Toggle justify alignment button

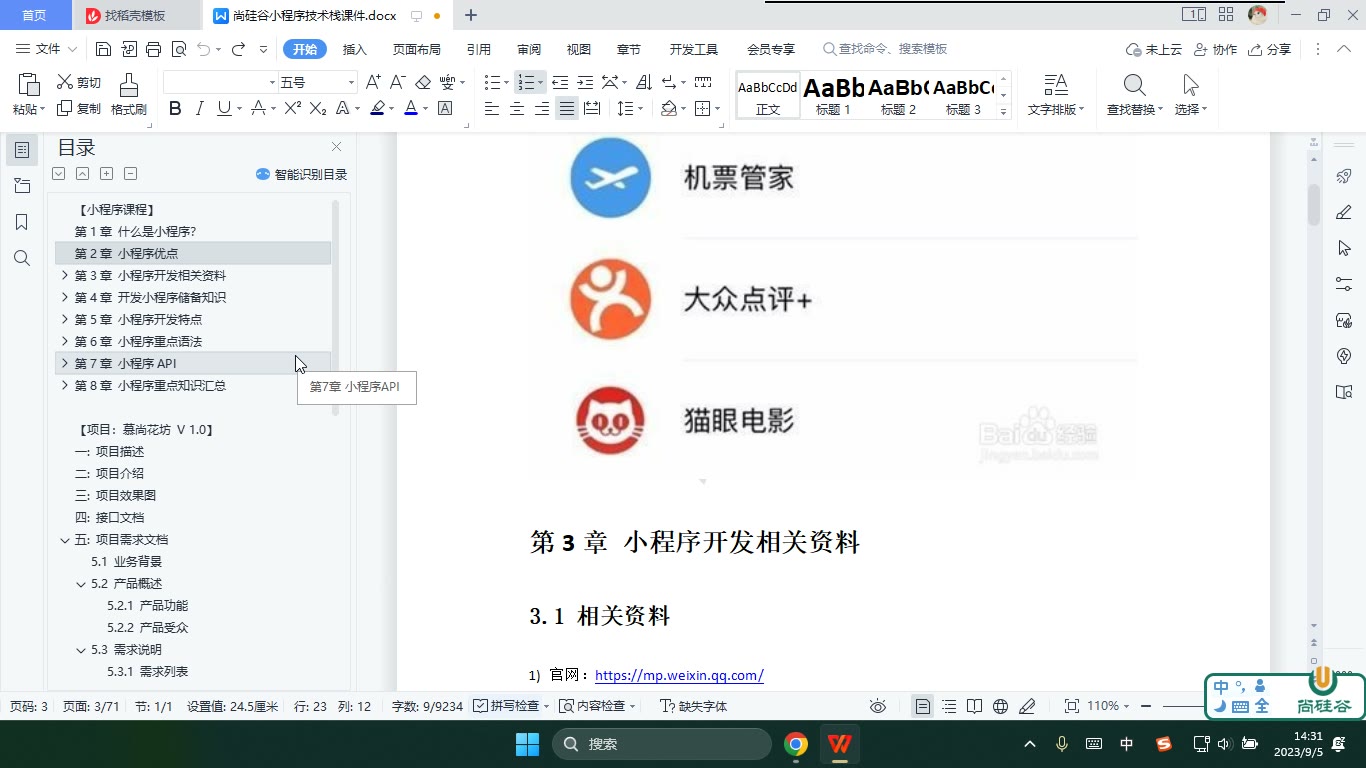[x=567, y=108]
